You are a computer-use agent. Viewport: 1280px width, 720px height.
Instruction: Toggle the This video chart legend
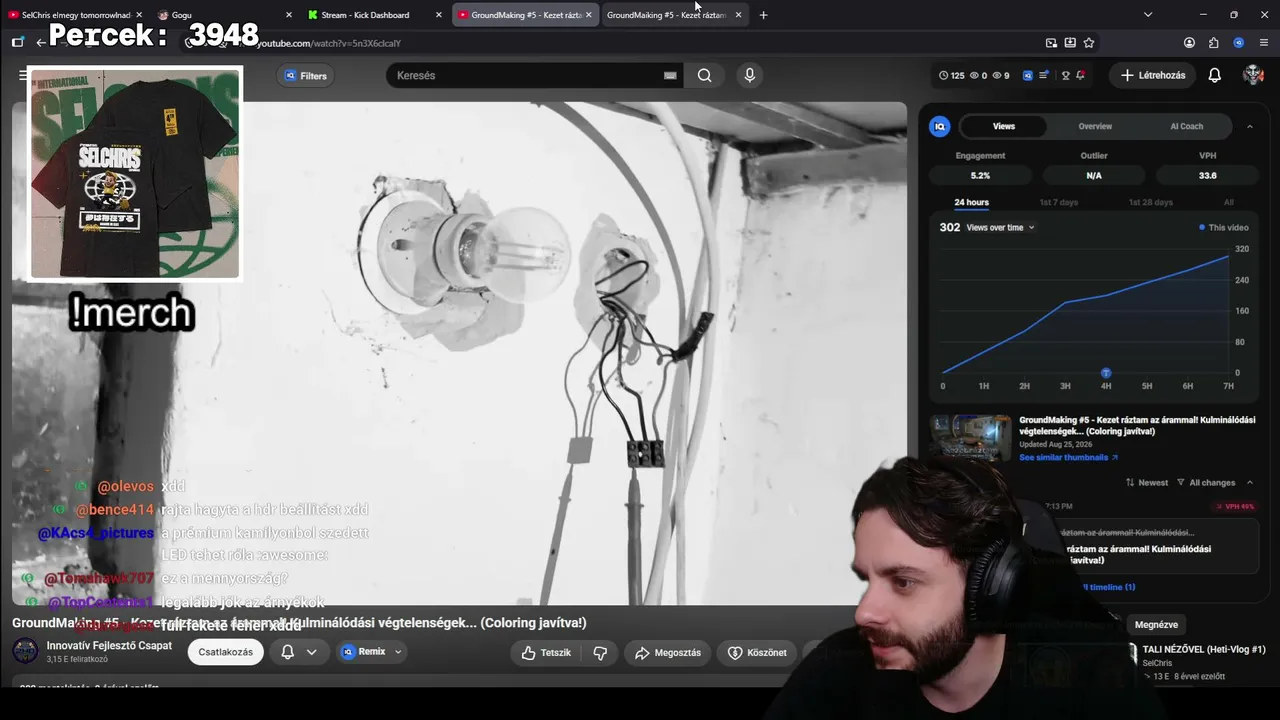coord(1224,228)
